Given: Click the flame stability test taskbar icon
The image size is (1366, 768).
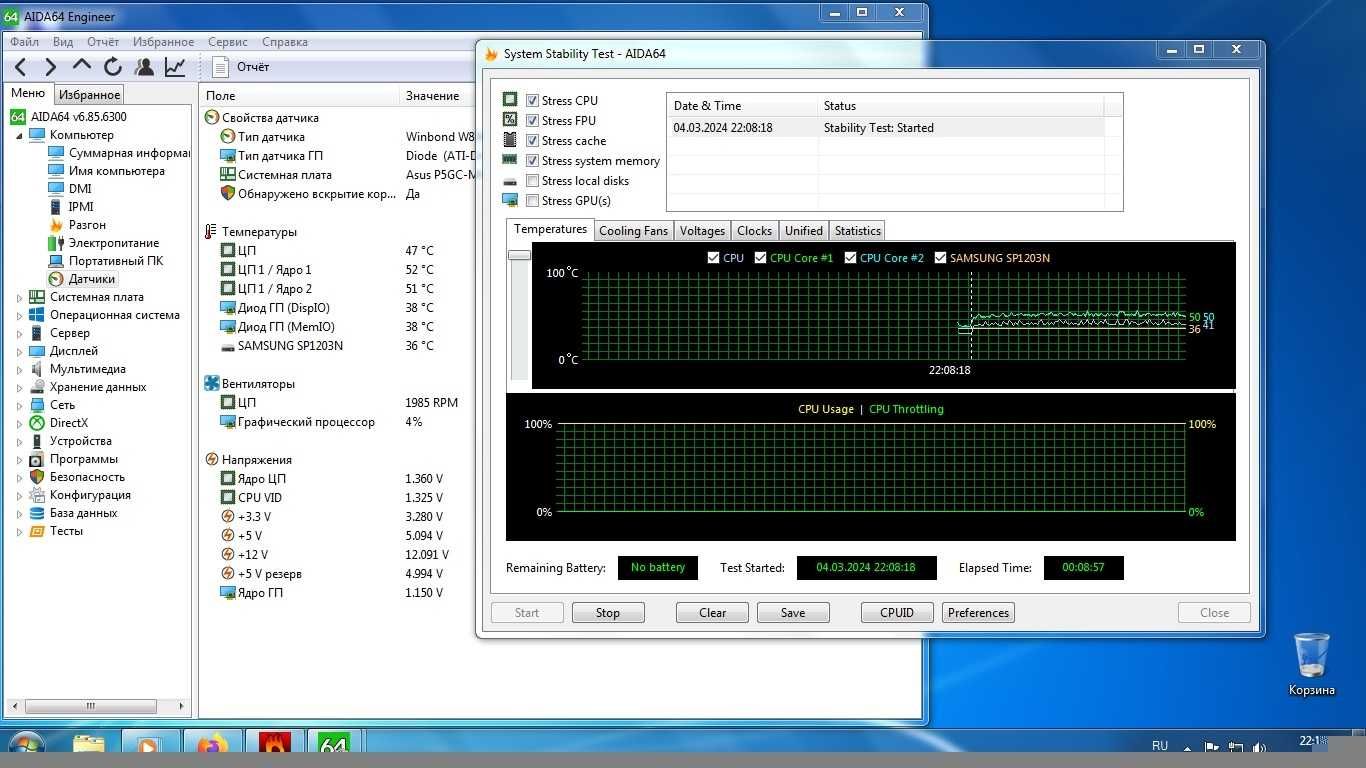Looking at the screenshot, I should pos(274,745).
